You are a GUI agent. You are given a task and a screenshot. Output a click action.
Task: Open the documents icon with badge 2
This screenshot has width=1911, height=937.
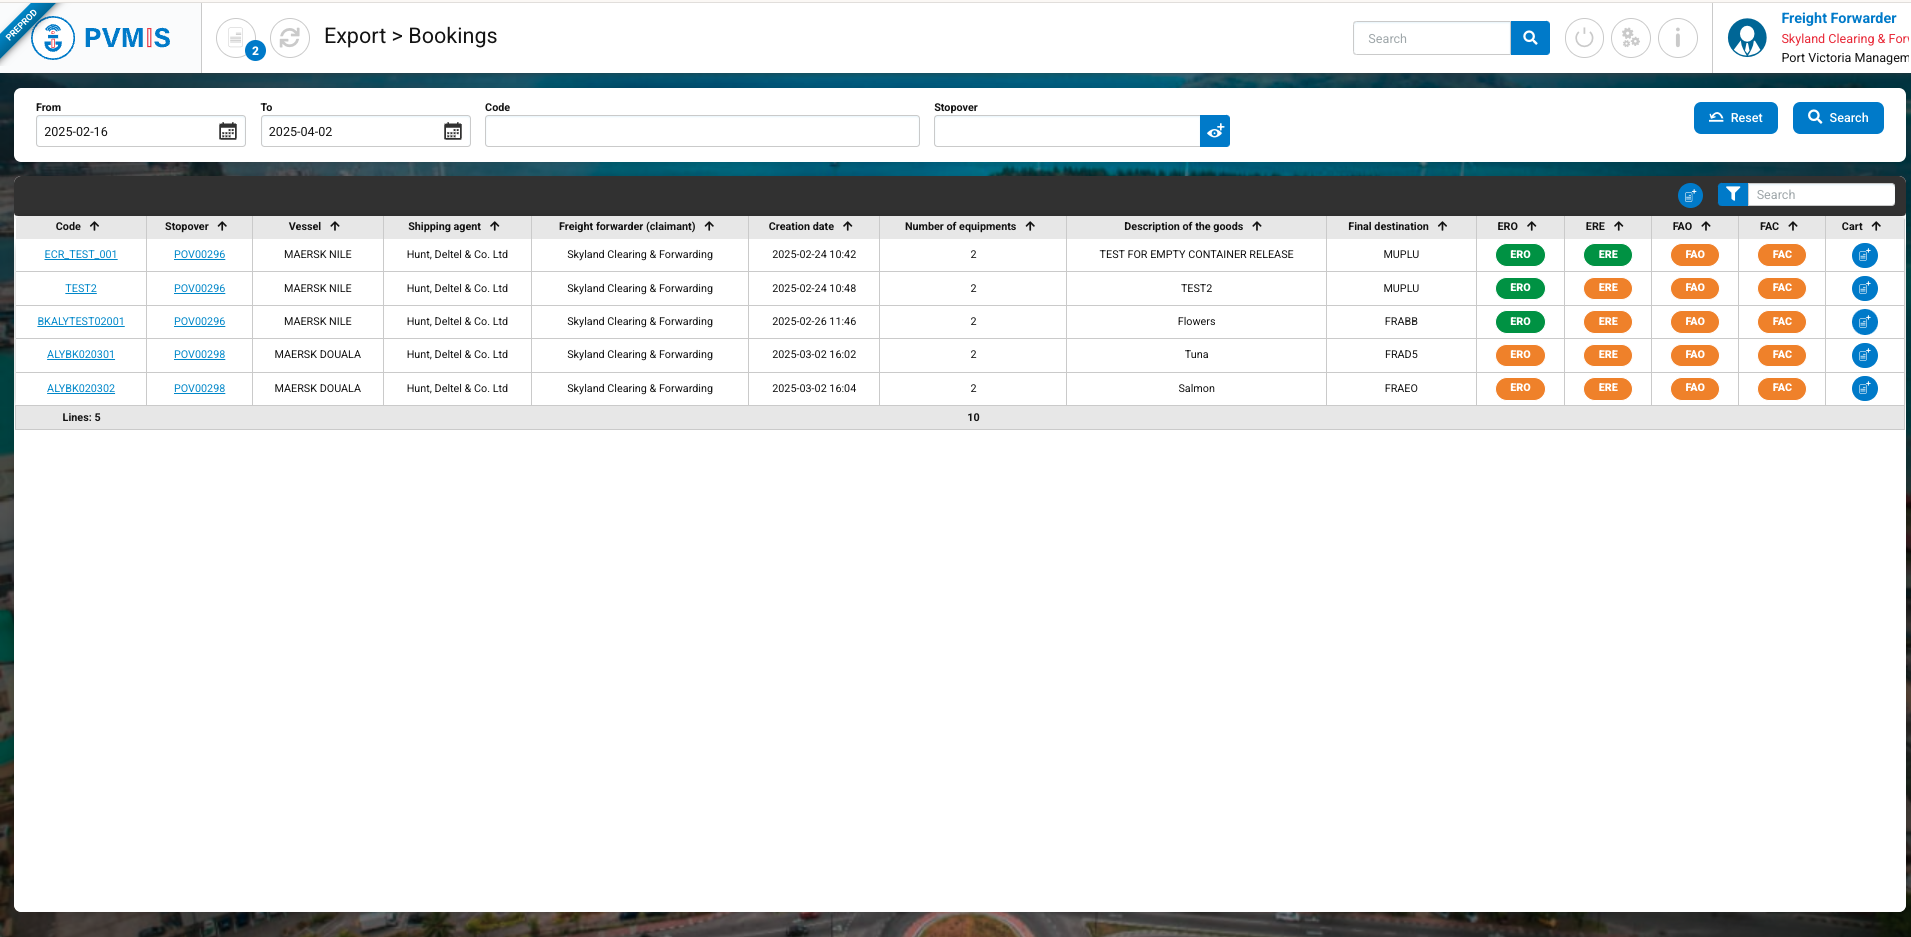(236, 38)
